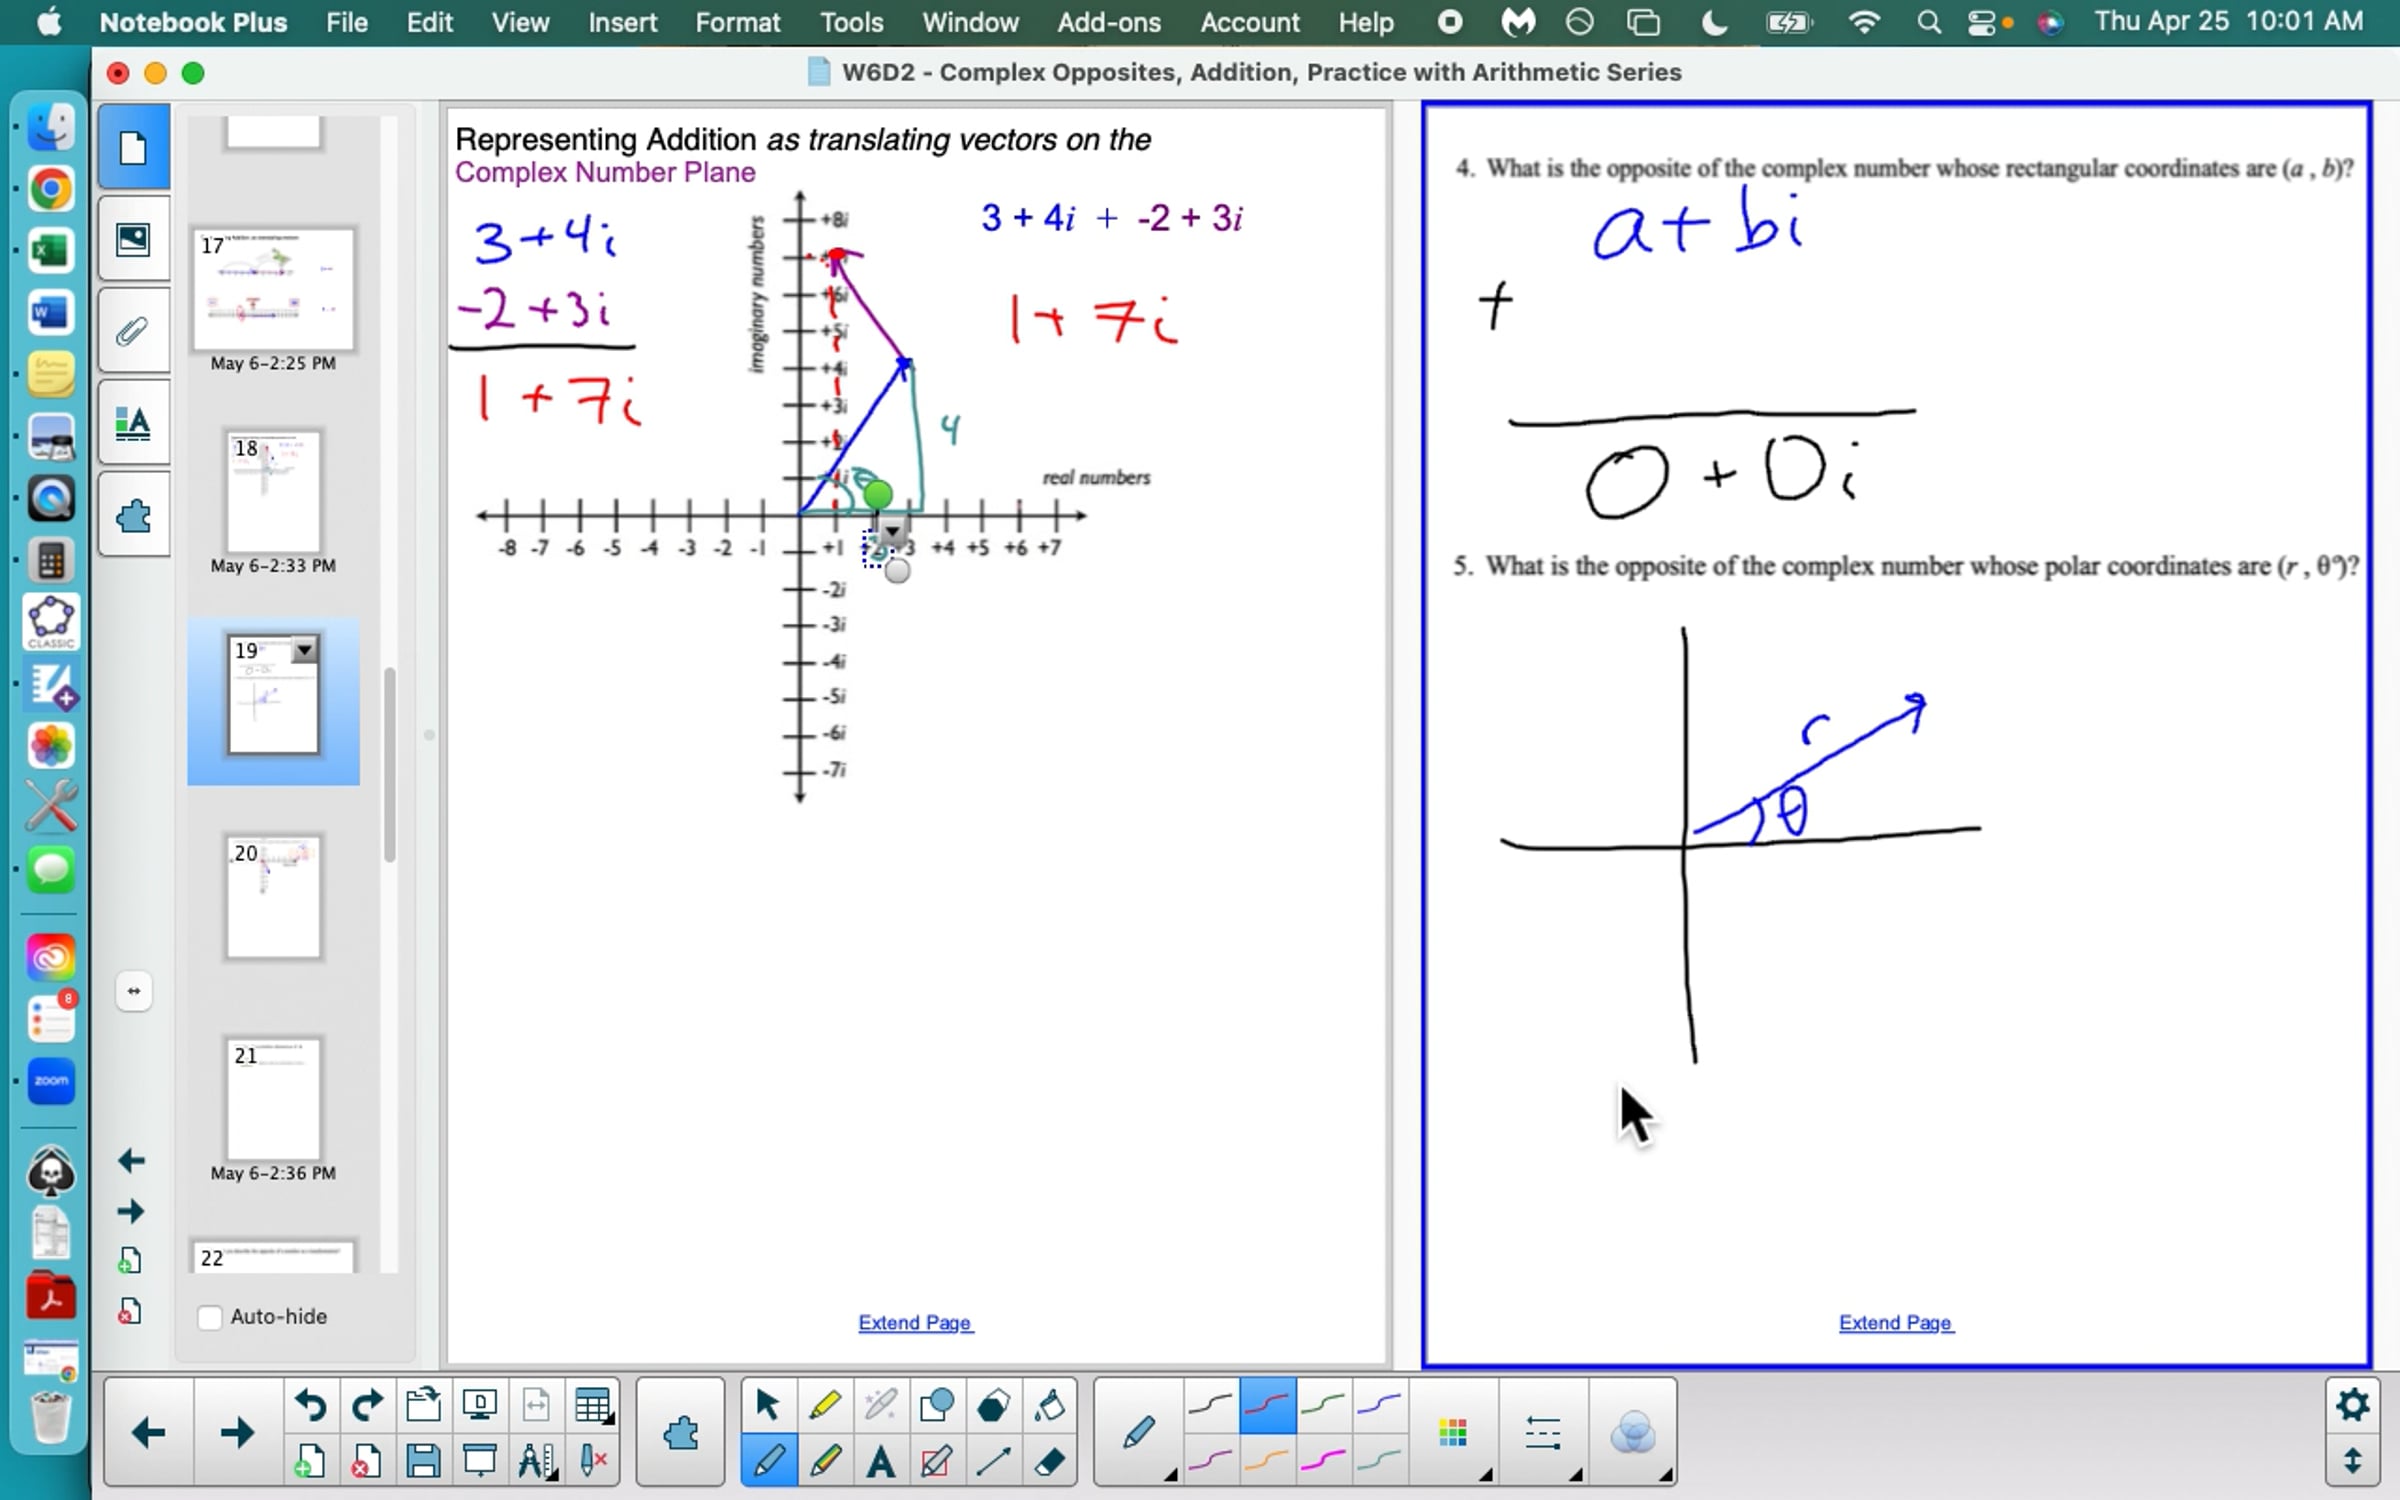Open page 18 thumbnail

[273, 492]
